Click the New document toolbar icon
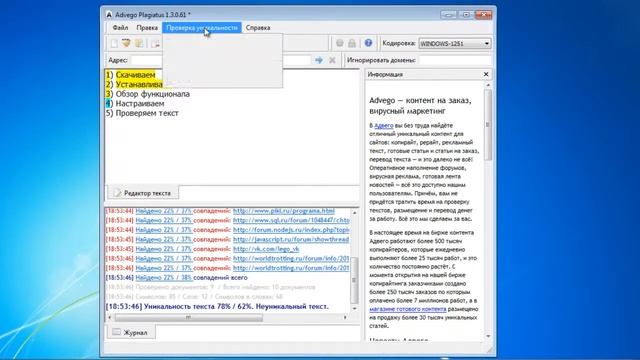640x360 pixels. [x=114, y=43]
